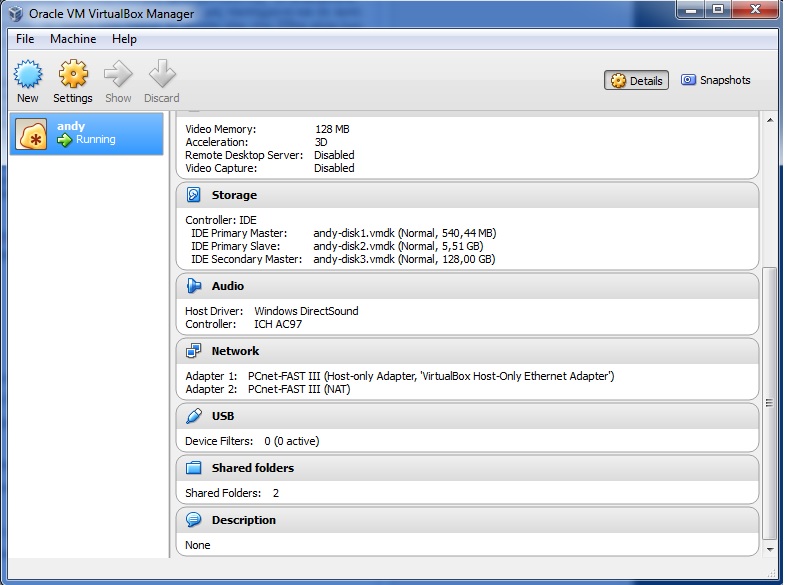Click Remote Desktop Server Disabled value
Screen dimensions: 785x585
coord(334,155)
